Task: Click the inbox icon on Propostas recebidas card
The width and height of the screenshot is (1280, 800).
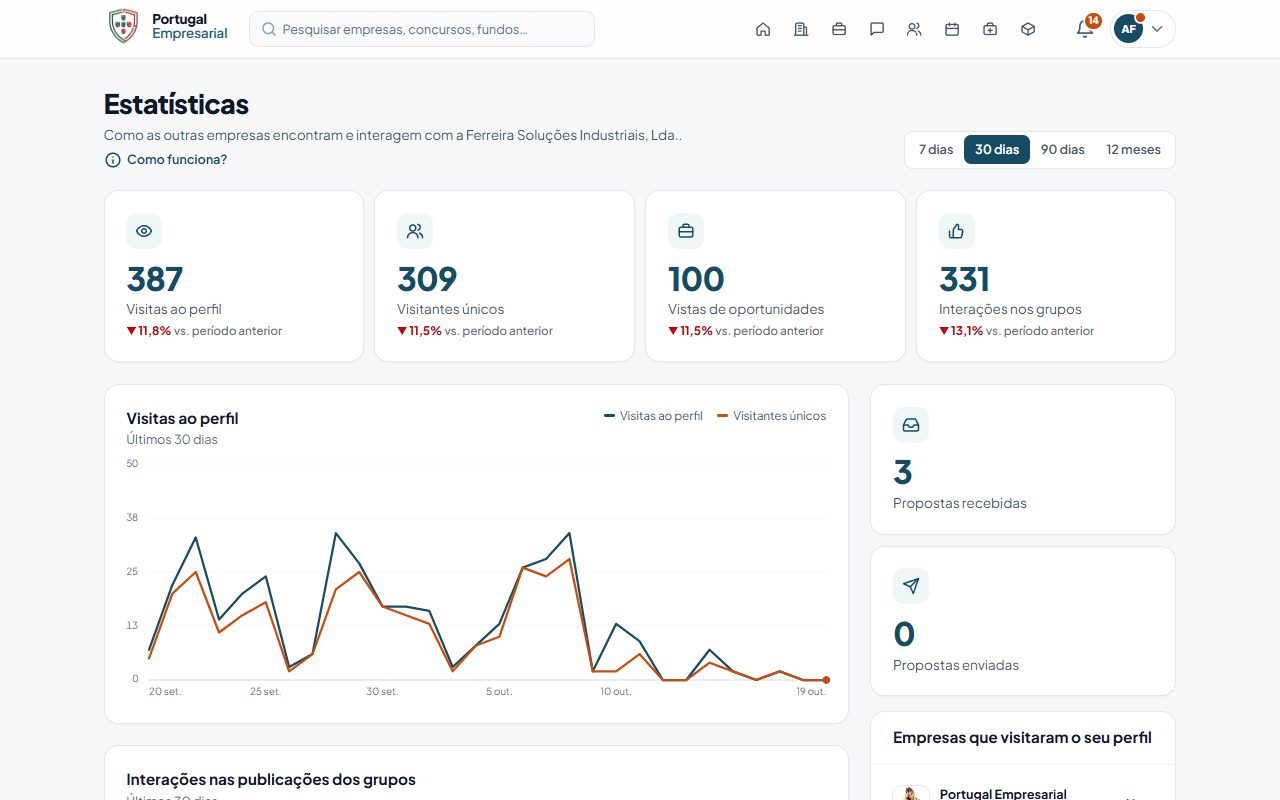Action: [x=911, y=425]
